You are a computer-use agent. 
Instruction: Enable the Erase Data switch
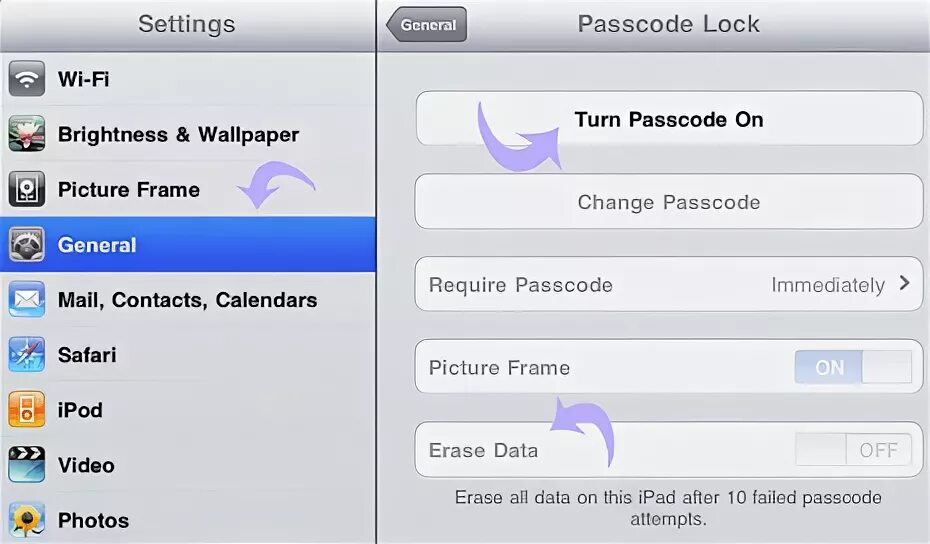coord(852,450)
